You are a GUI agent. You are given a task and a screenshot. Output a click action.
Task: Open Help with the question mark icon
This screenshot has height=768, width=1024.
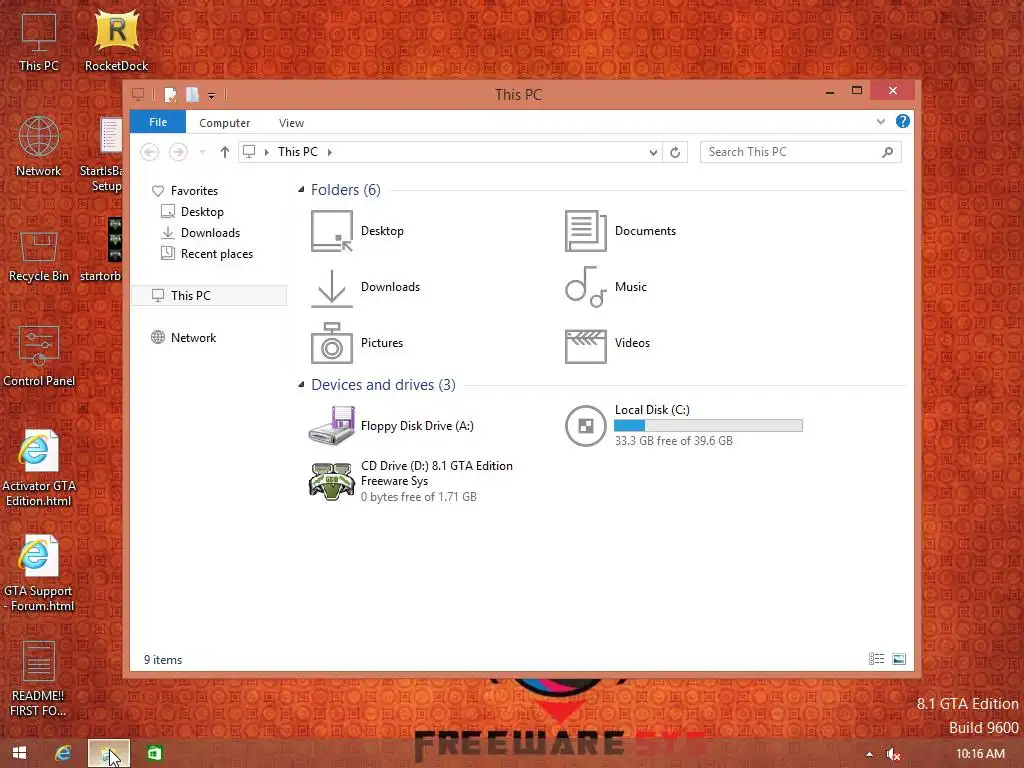pos(903,121)
